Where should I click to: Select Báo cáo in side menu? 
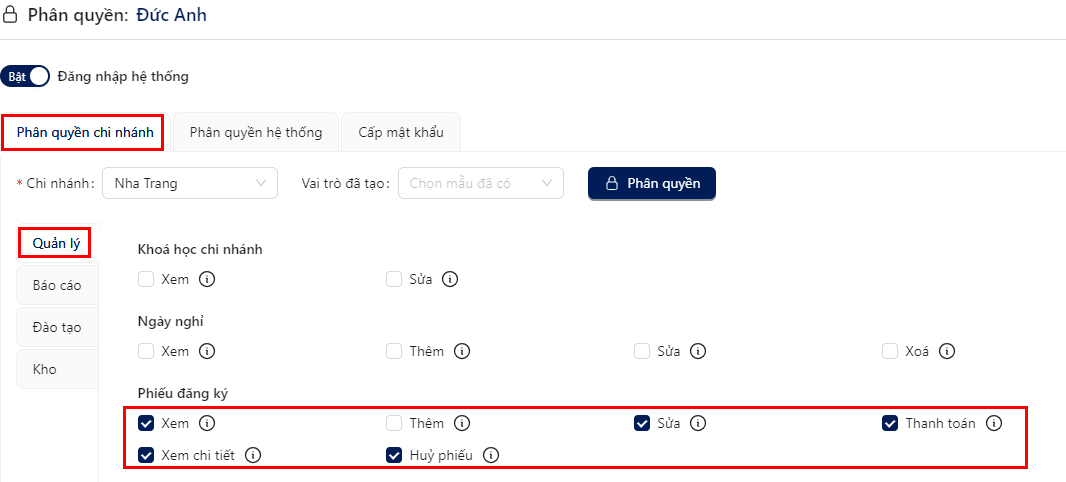(57, 286)
